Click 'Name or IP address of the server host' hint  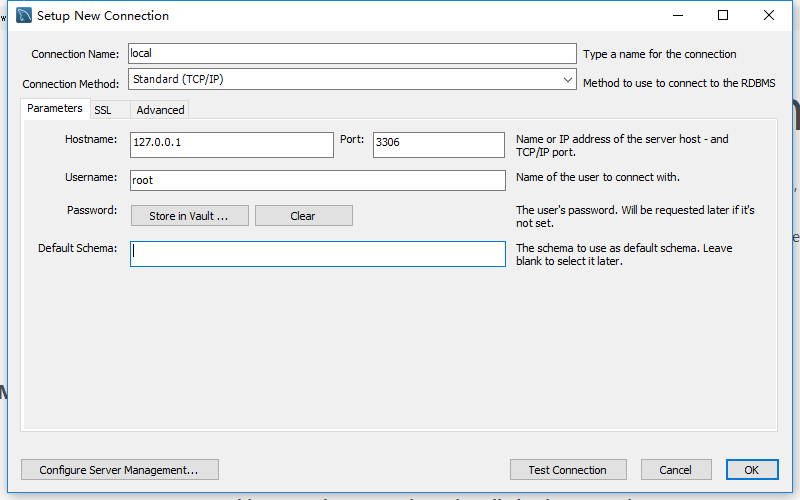pos(622,145)
